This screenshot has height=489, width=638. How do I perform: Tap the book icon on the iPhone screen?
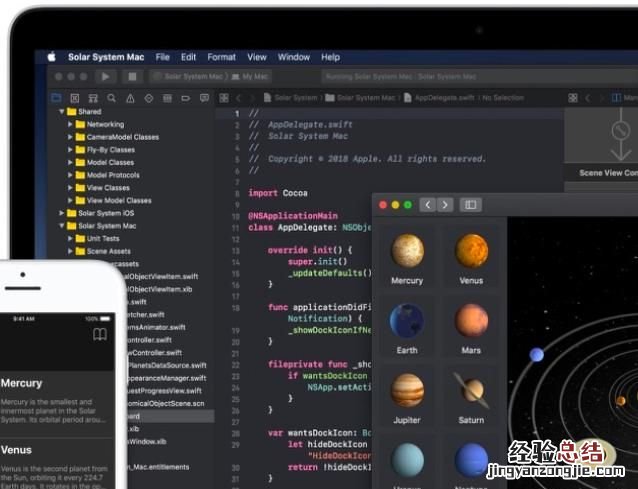[99, 335]
